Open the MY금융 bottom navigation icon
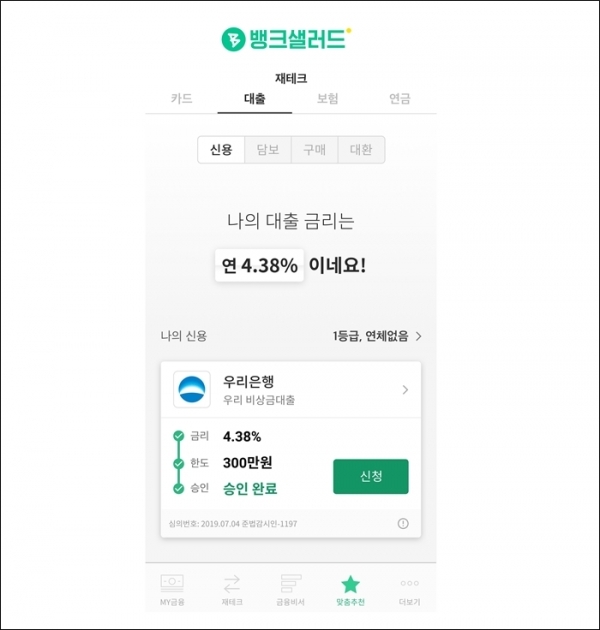Viewport: 600px width, 630px height. [172, 583]
